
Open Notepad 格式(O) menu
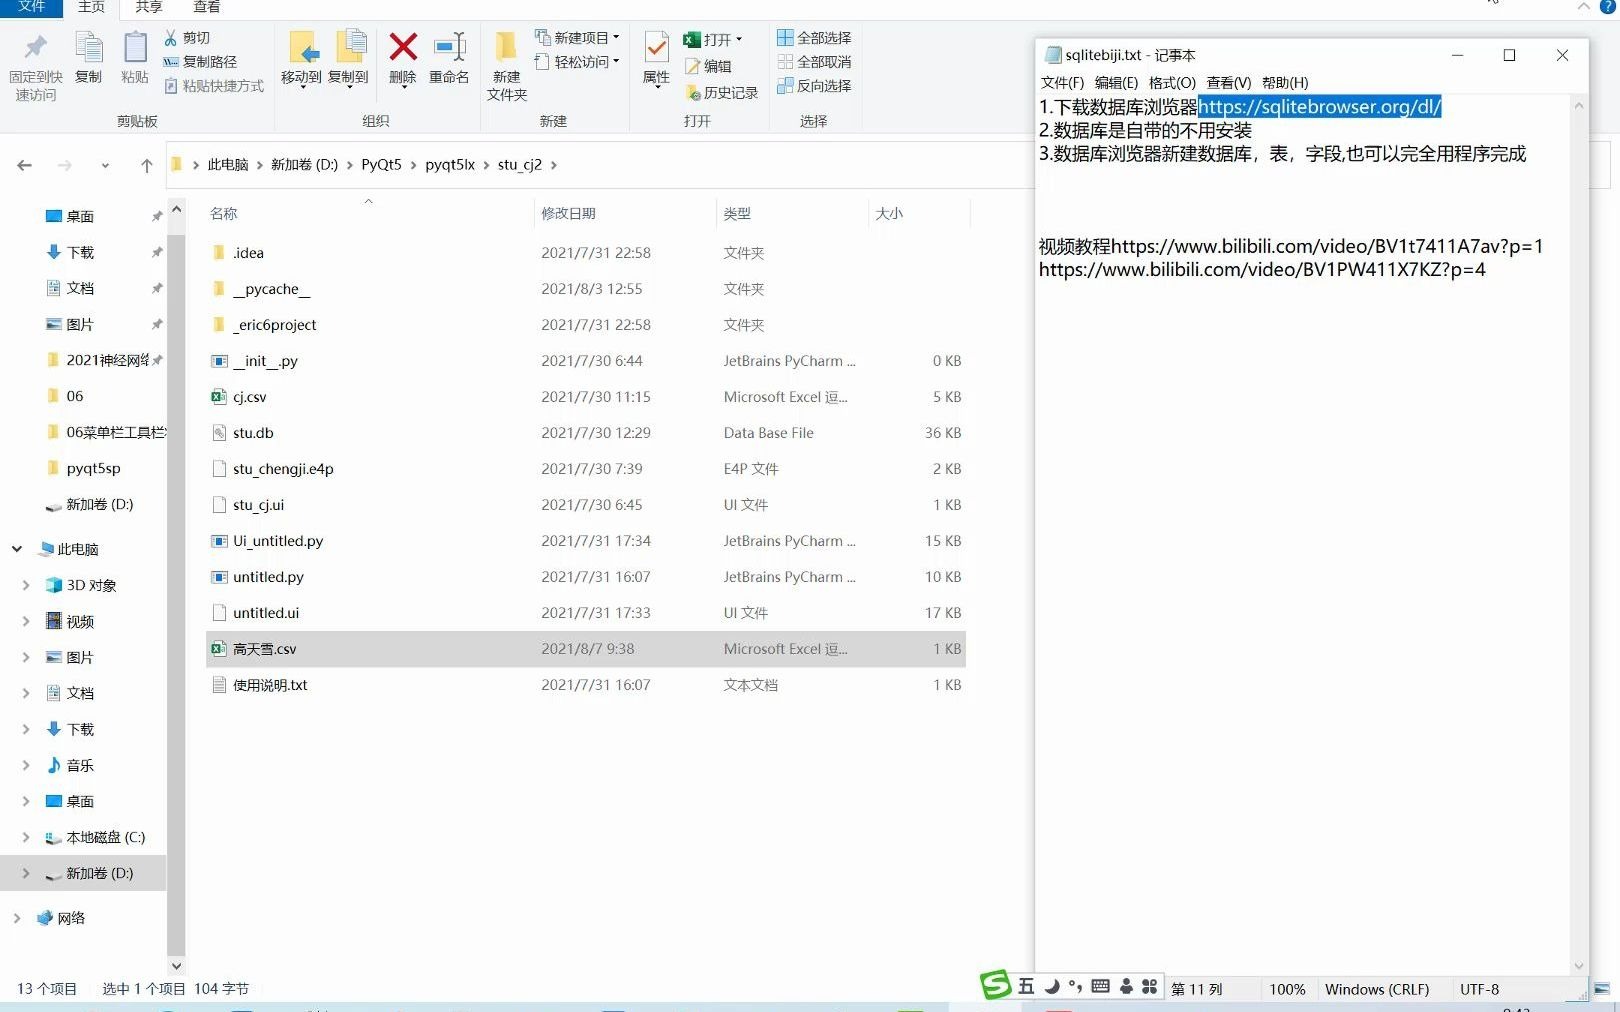[x=1172, y=83]
